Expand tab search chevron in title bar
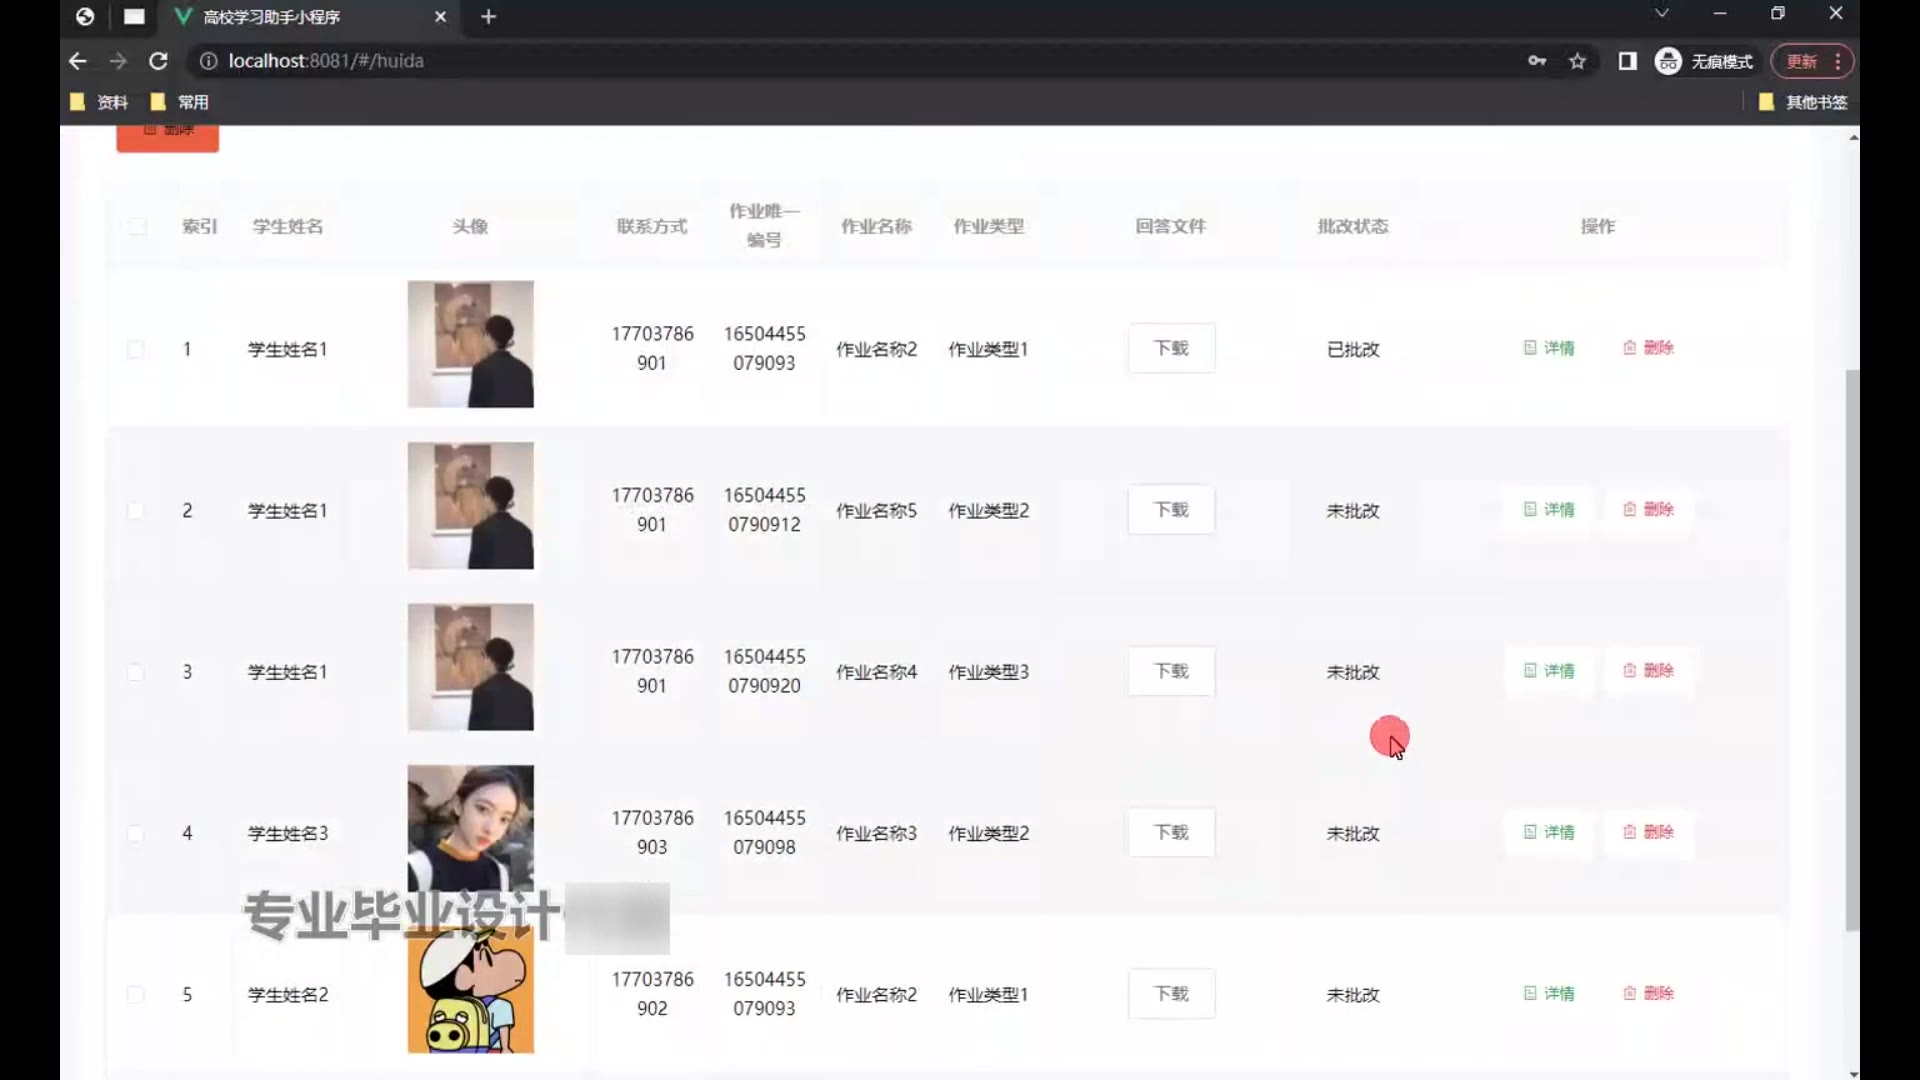Viewport: 1920px width, 1080px height. tap(1661, 14)
